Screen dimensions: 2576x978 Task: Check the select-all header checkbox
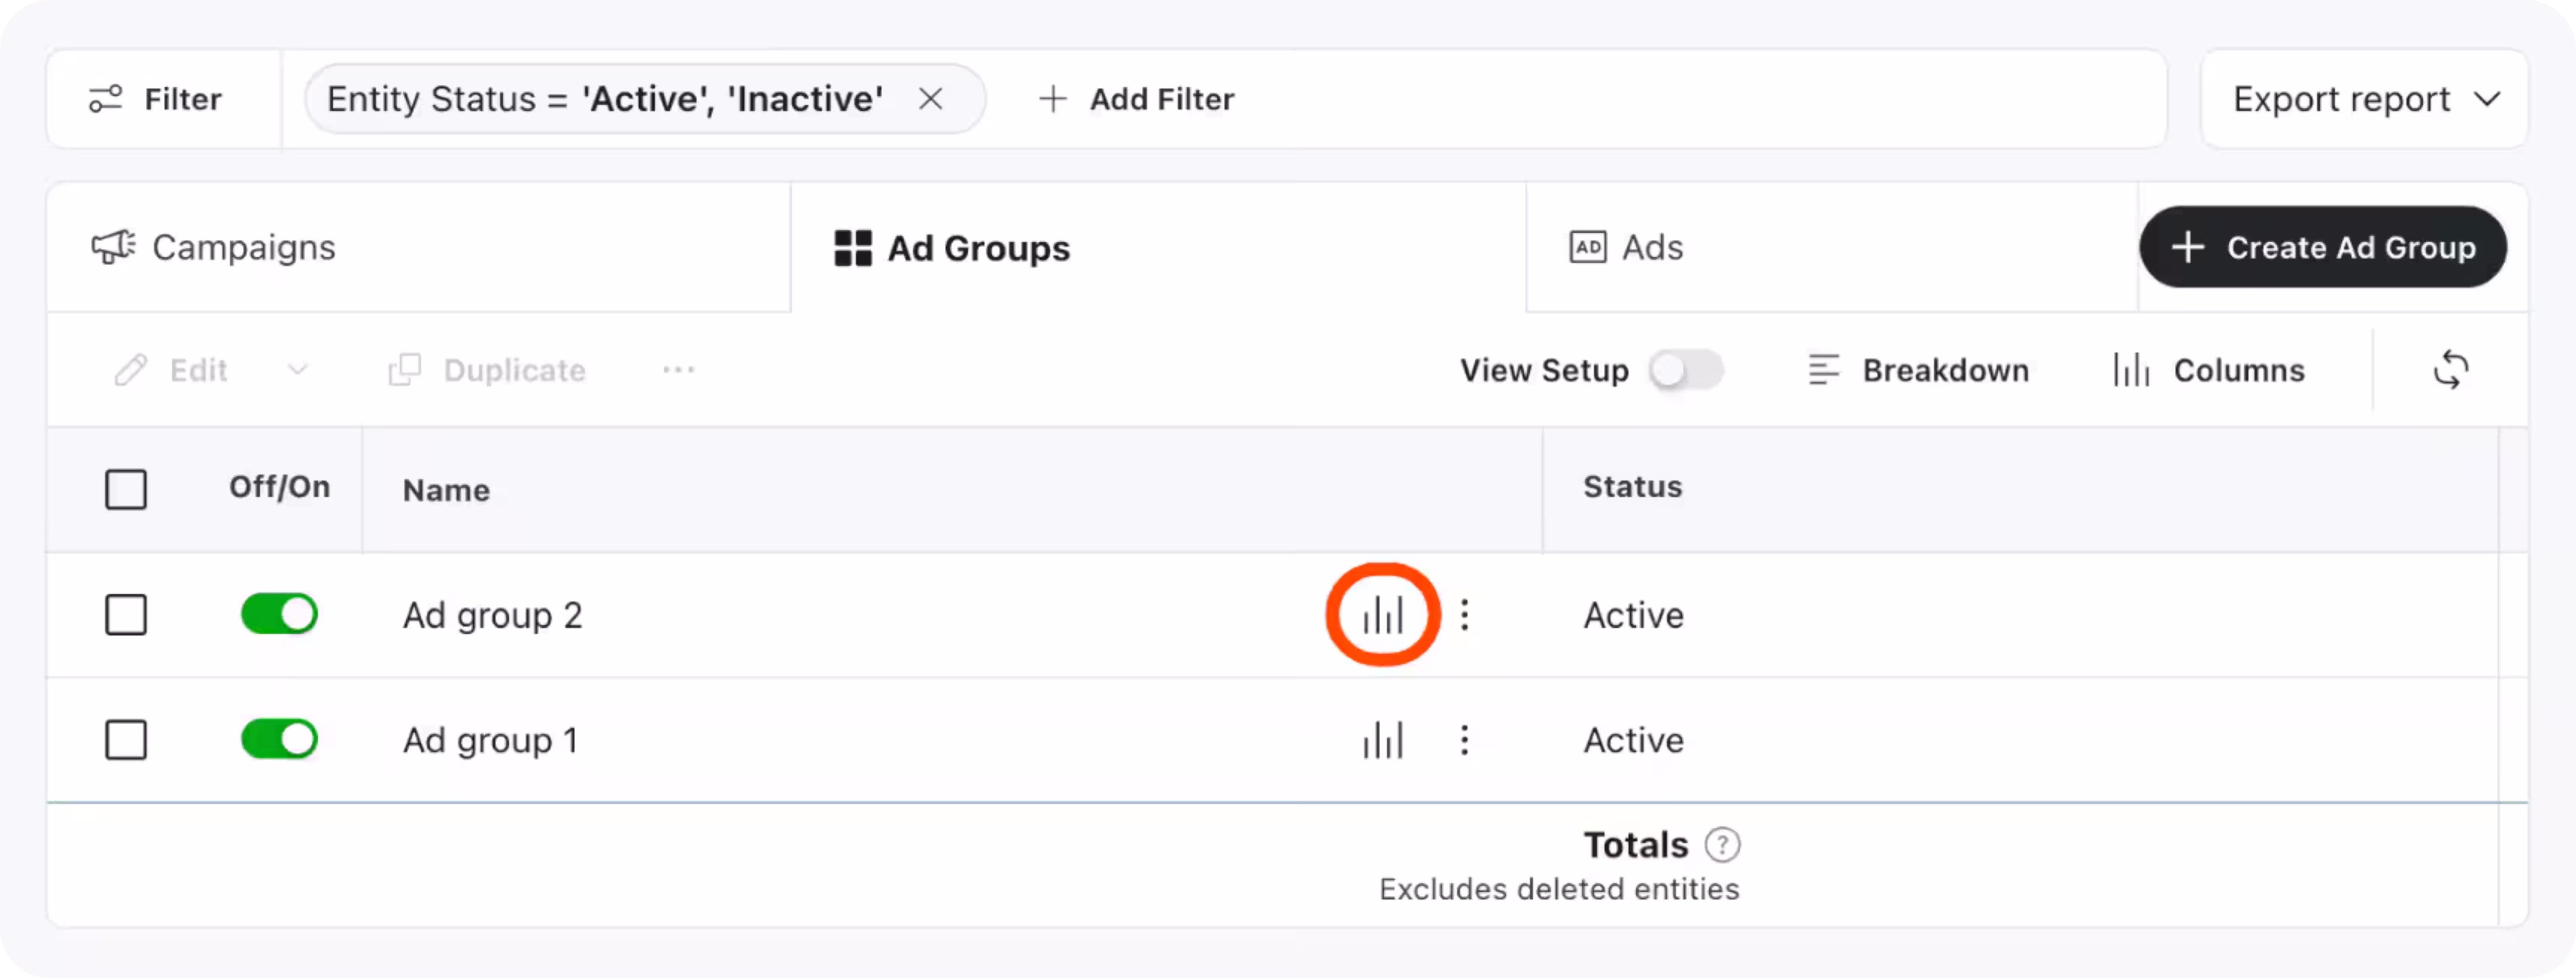coord(126,489)
